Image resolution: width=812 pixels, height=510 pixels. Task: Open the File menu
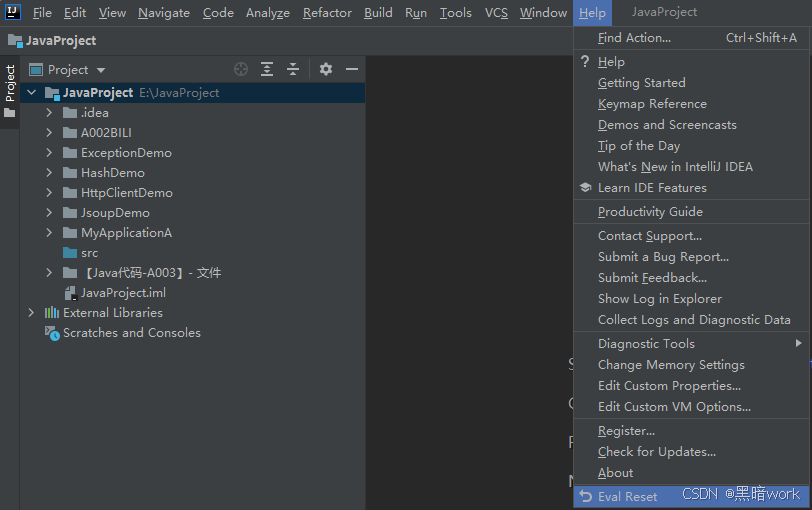coord(42,12)
